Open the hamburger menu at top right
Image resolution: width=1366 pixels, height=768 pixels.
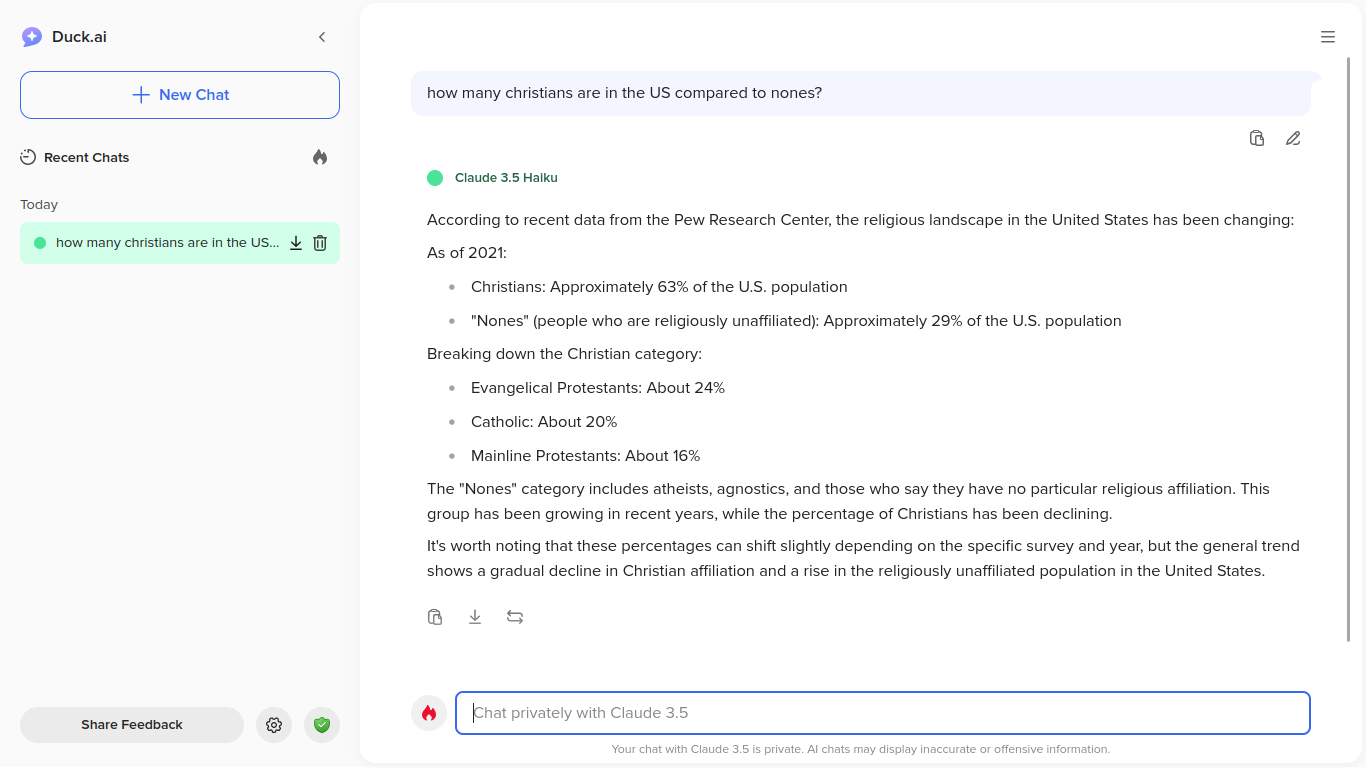click(1328, 37)
